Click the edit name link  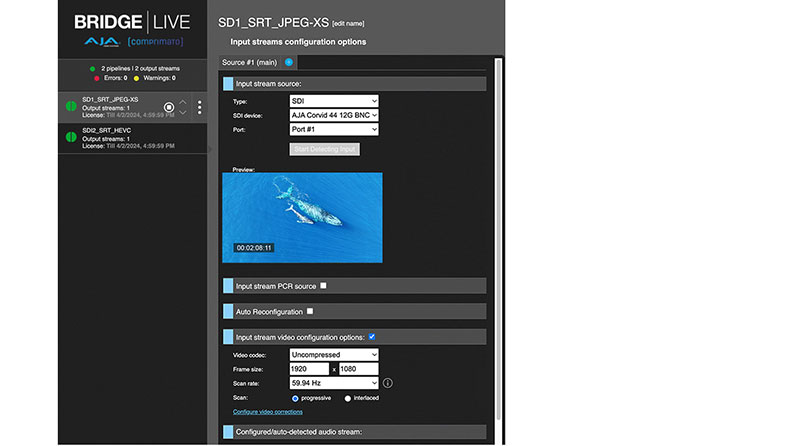point(367,22)
